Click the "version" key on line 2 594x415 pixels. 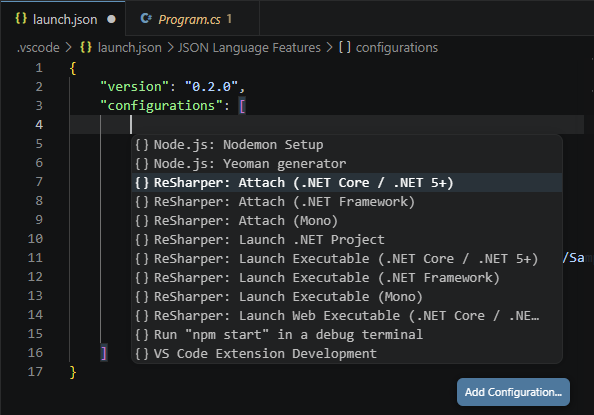point(134,87)
